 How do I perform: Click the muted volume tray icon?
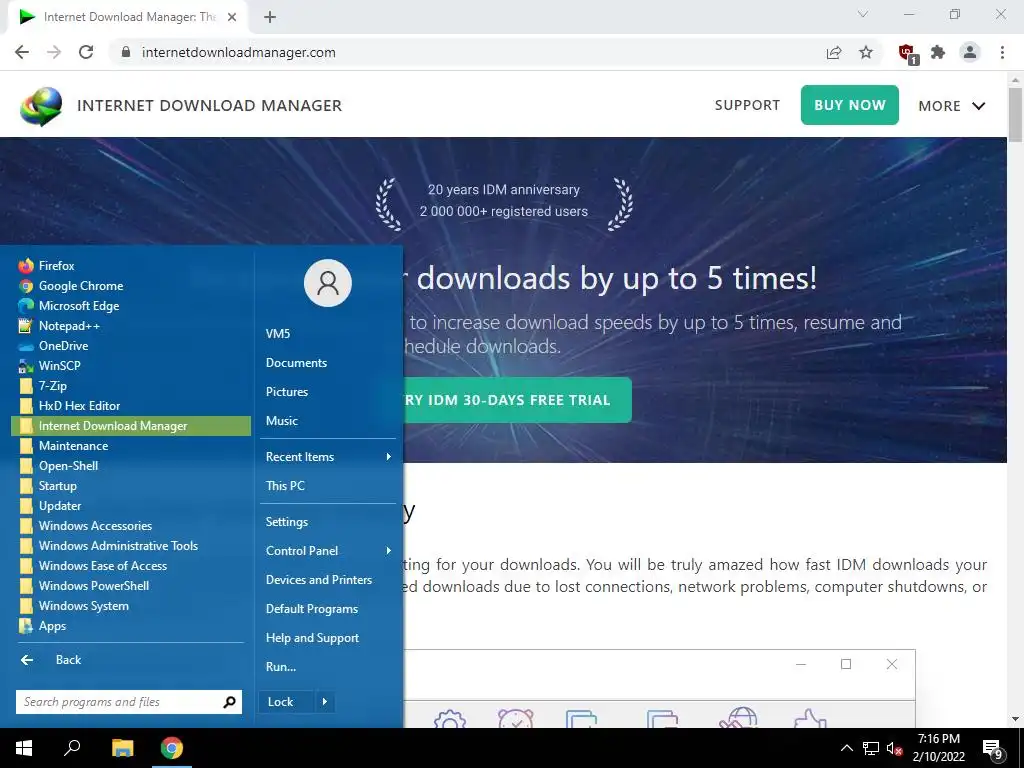point(894,748)
